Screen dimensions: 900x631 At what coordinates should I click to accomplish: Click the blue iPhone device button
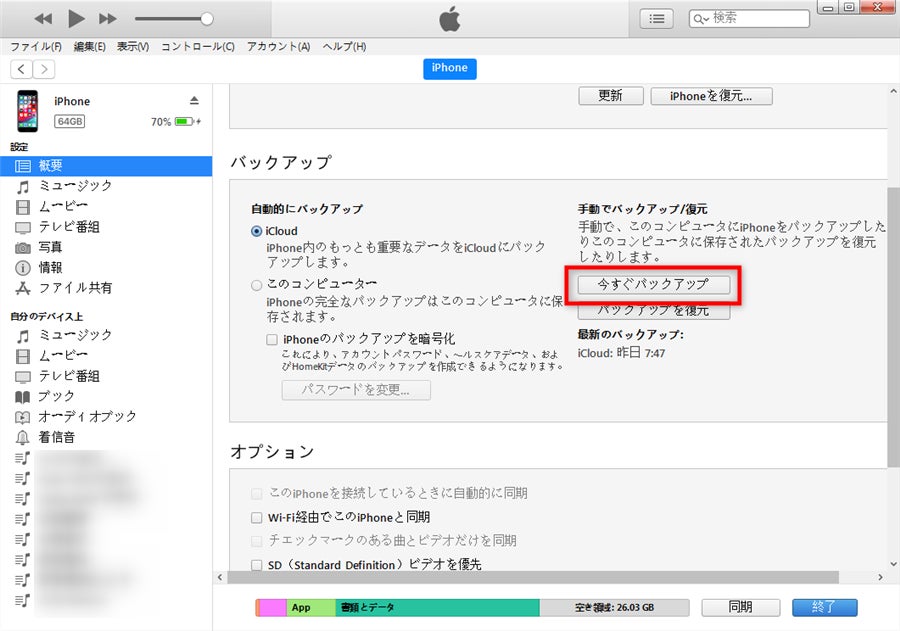[x=450, y=68]
